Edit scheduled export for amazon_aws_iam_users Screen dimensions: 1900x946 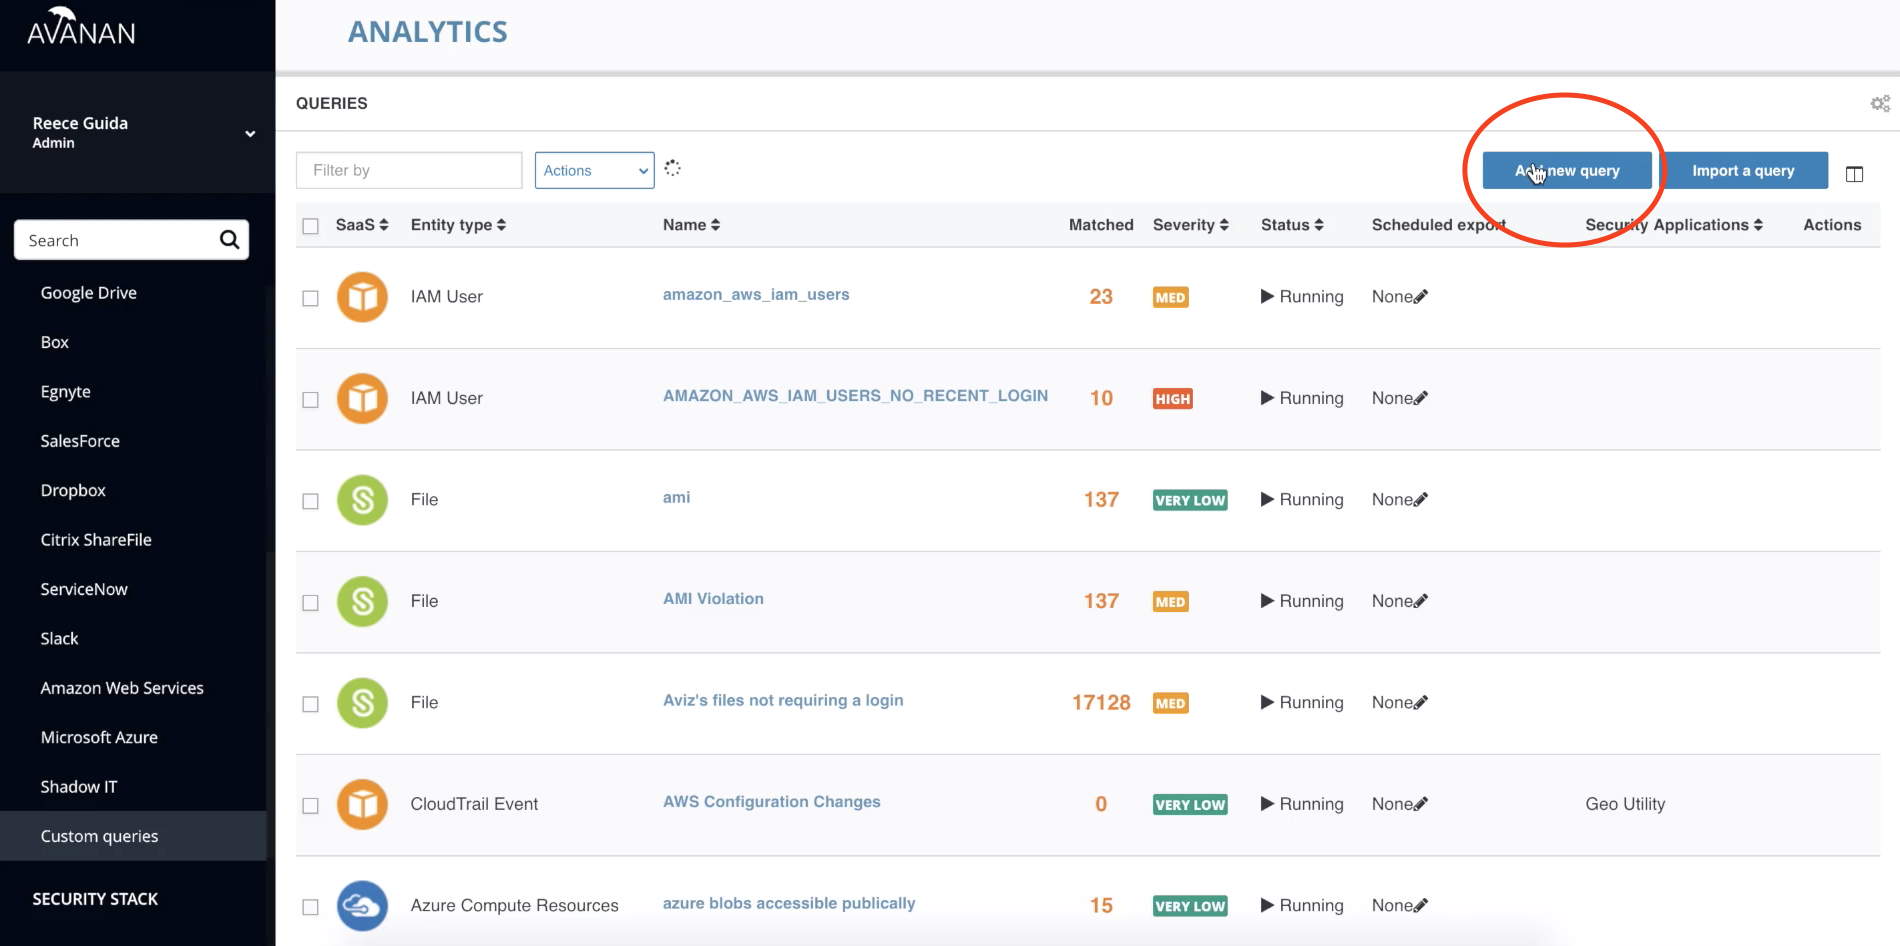tap(1421, 296)
